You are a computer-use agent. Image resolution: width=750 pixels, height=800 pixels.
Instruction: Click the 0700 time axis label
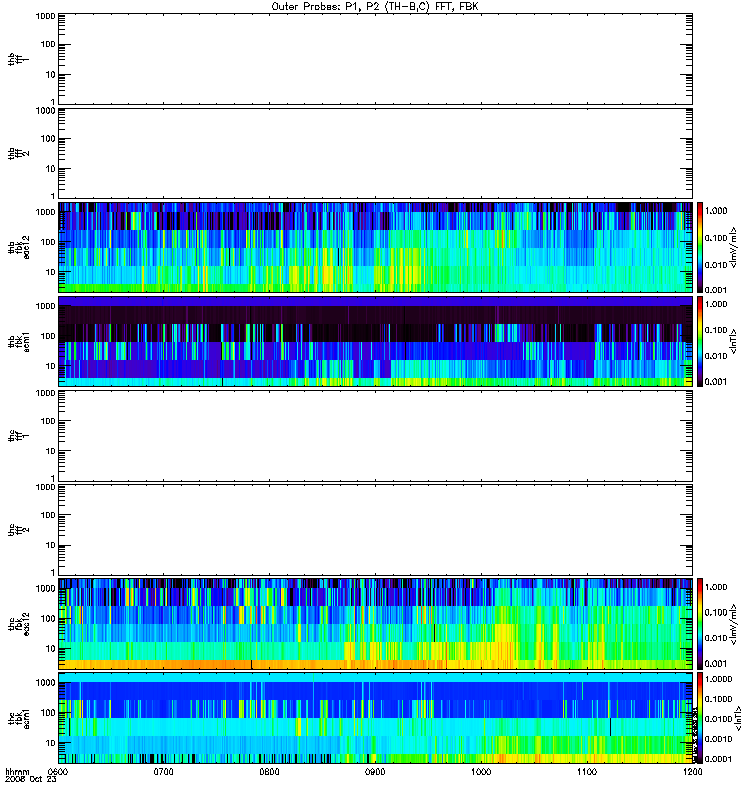(163, 771)
